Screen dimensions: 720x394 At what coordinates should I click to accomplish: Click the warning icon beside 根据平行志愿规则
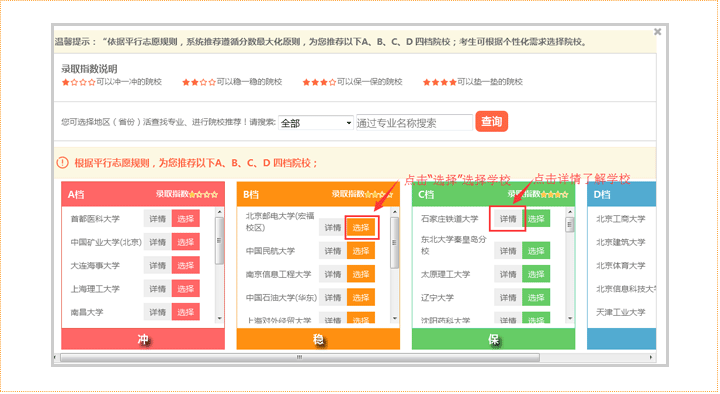click(x=62, y=163)
